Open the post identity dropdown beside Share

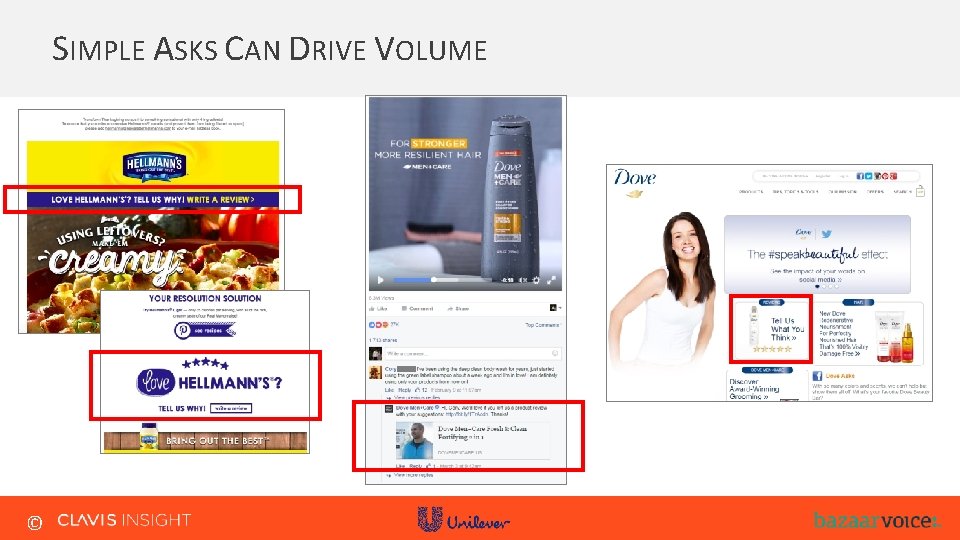coord(555,308)
